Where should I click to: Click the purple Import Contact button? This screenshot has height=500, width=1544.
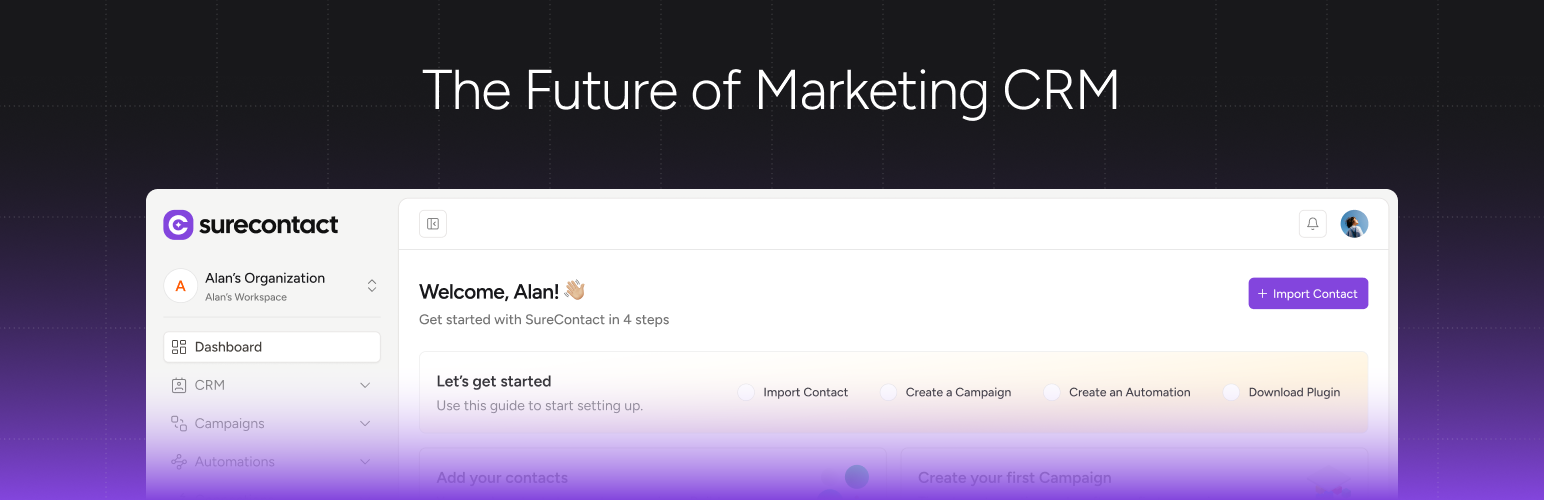(x=1308, y=294)
